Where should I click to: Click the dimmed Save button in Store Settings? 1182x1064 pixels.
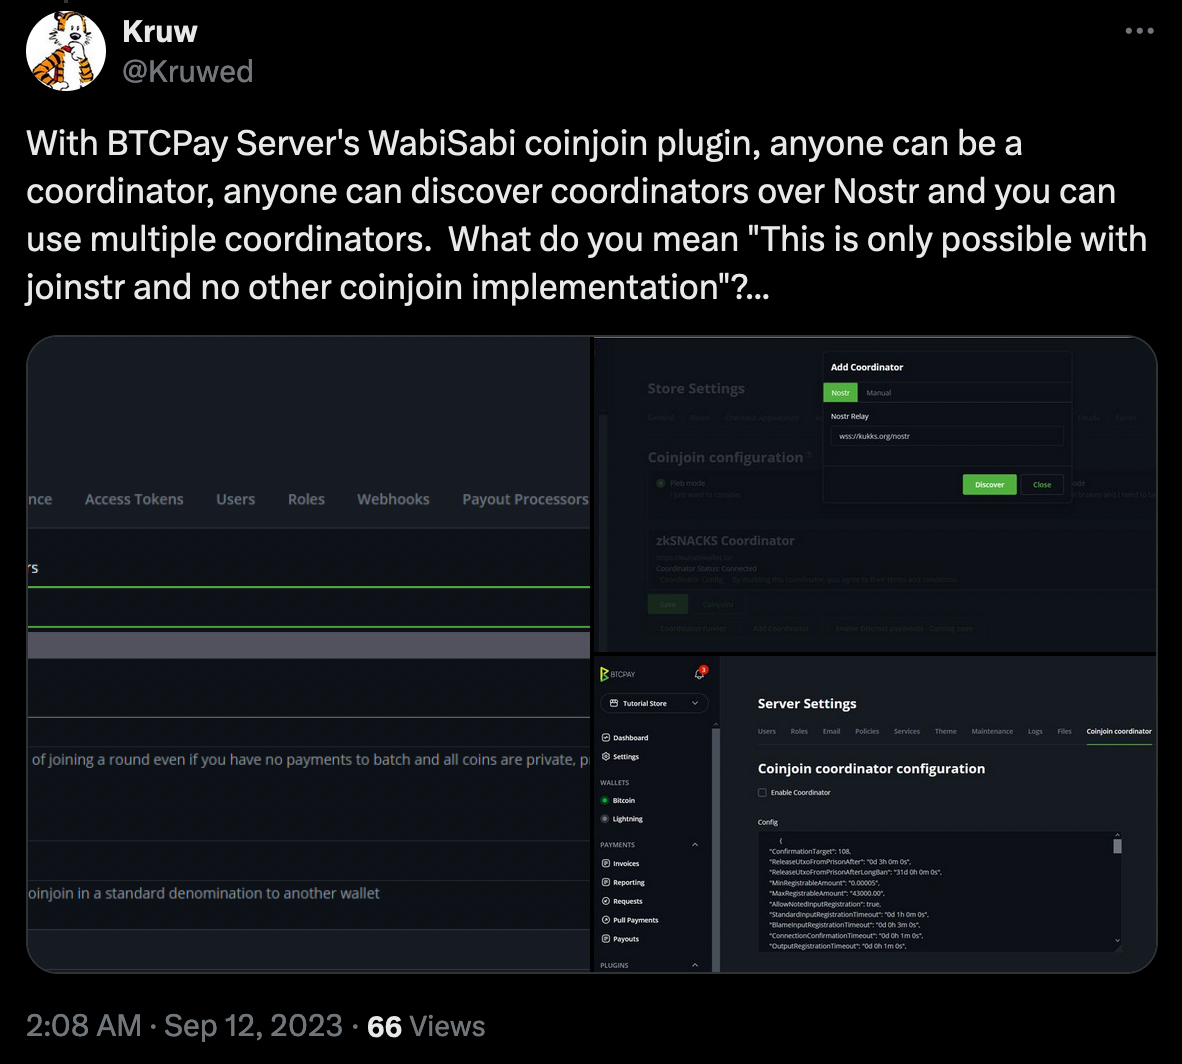click(668, 605)
